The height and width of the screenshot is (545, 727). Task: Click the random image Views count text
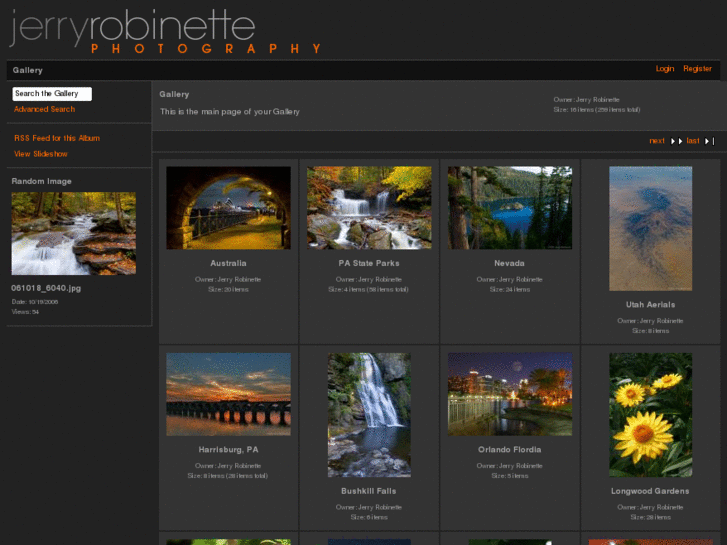click(x=25, y=312)
